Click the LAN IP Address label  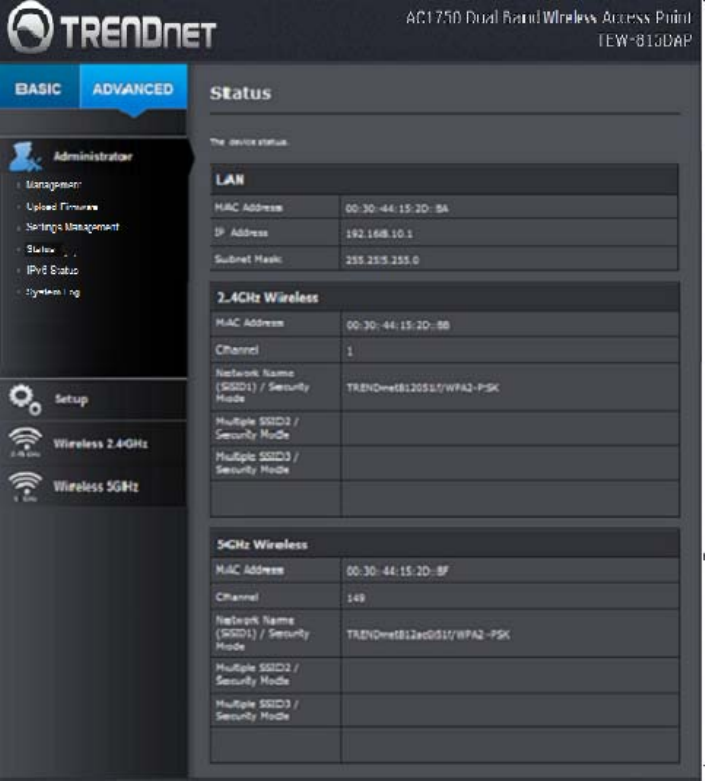point(241,233)
